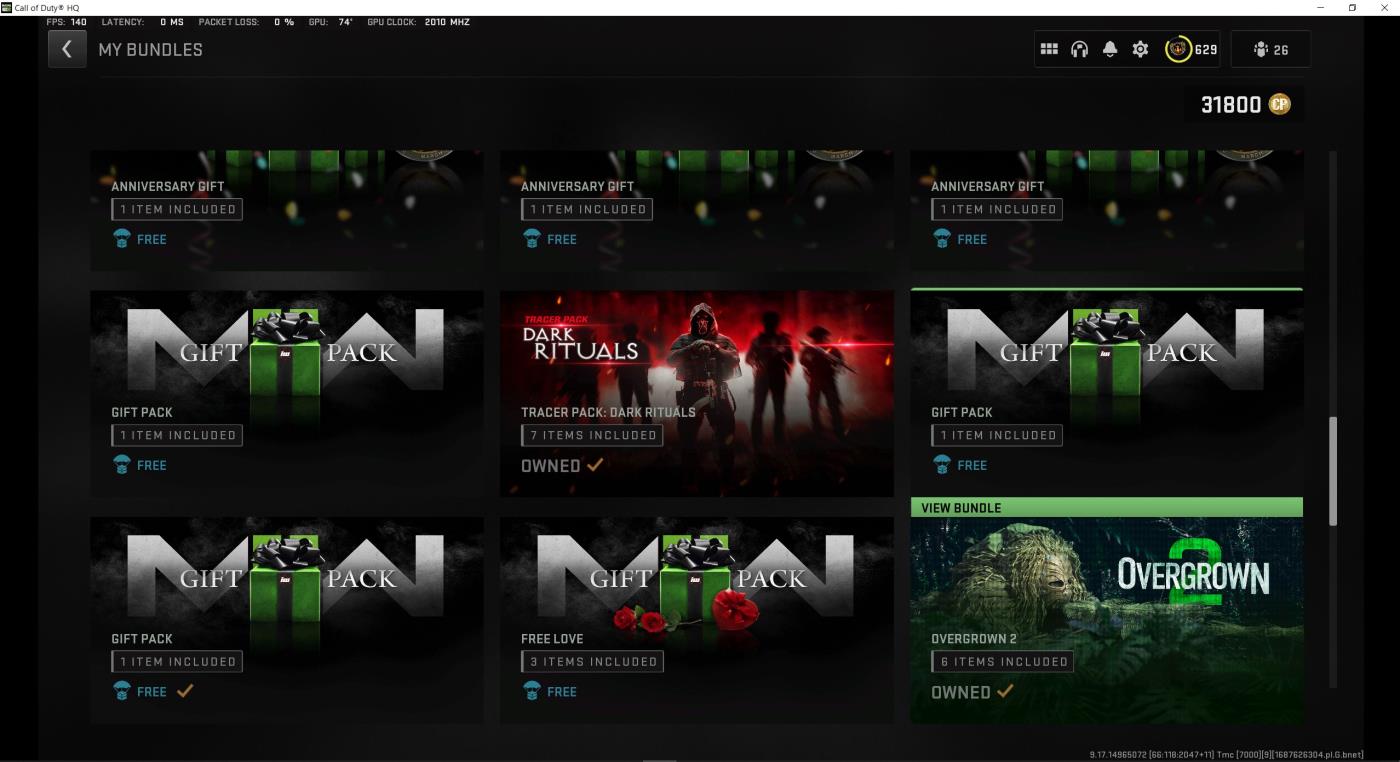Click the "6 ITEMS INCLUDED" label
This screenshot has width=1400, height=762.
[1003, 661]
